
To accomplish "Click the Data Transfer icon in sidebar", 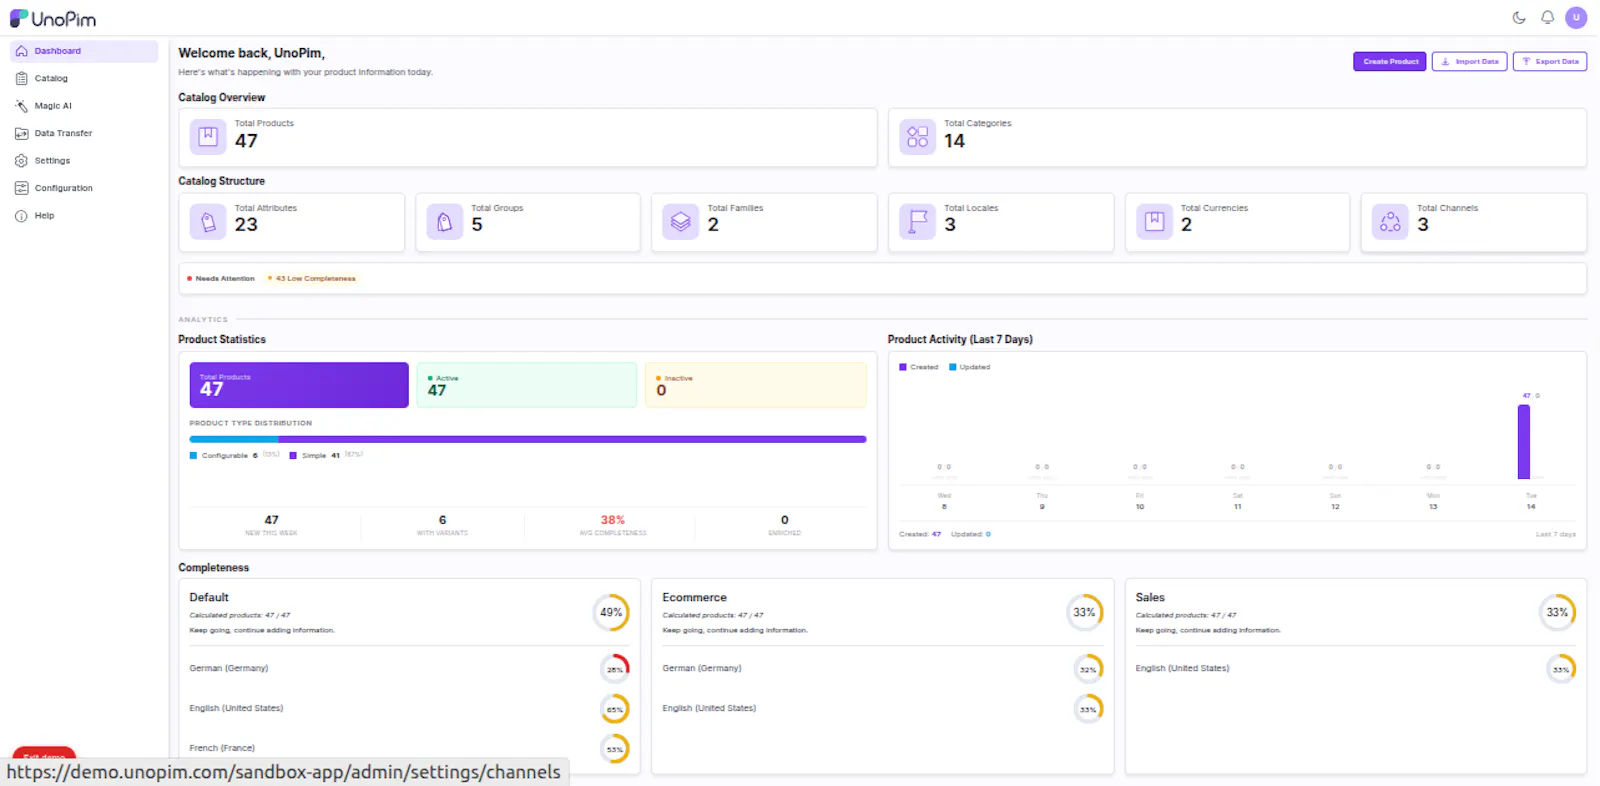I will tap(21, 133).
